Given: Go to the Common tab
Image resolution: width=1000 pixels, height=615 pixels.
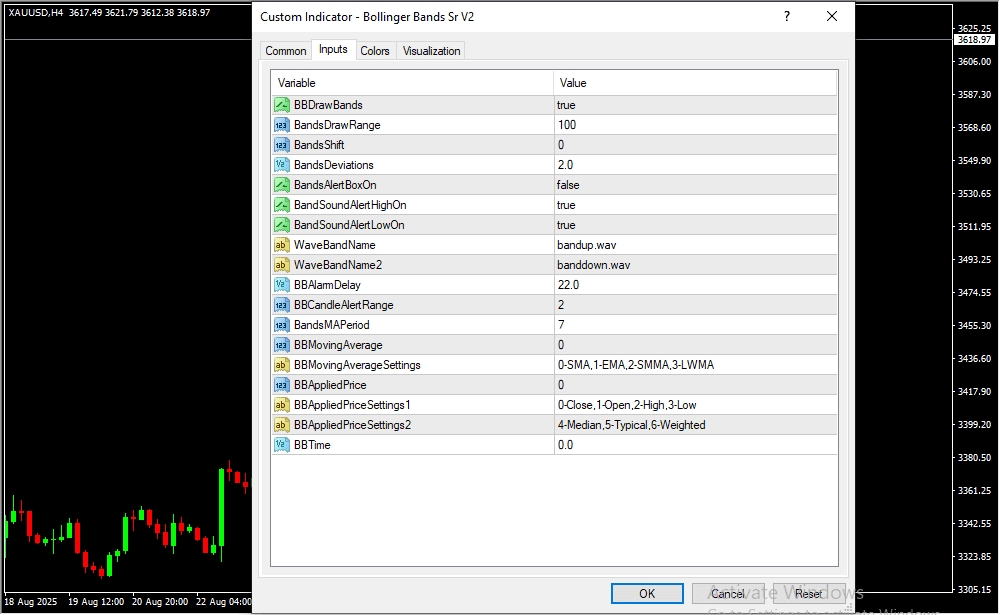Looking at the screenshot, I should click(x=286, y=51).
